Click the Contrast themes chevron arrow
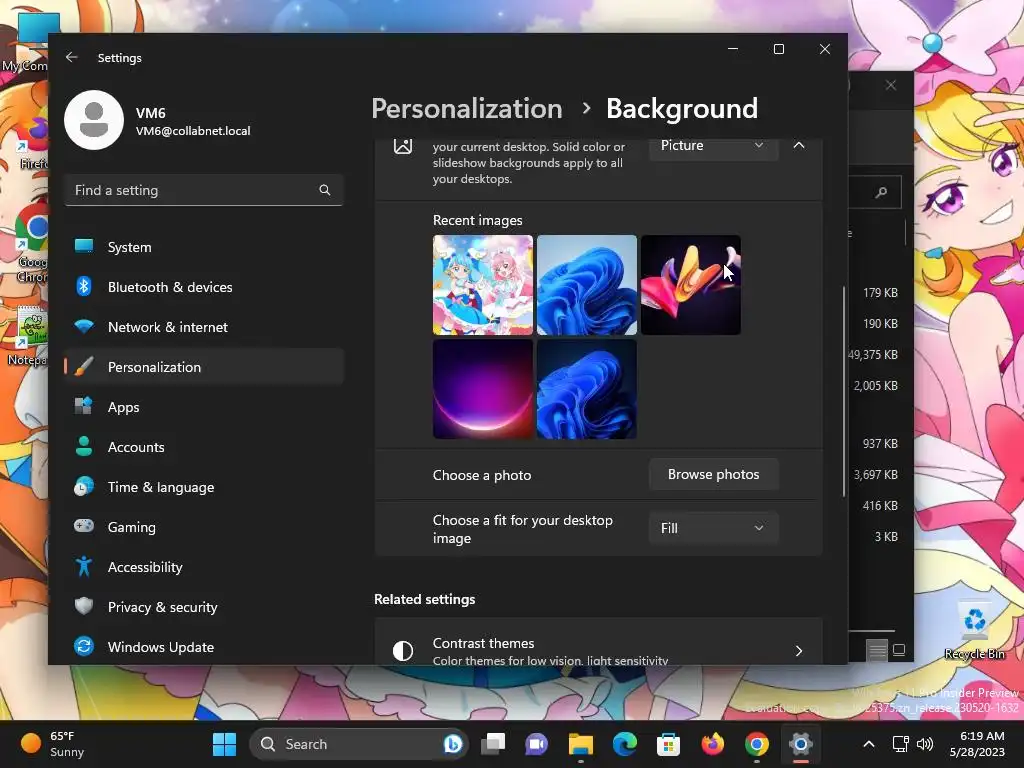Screen dimensions: 1024x768 (799, 650)
